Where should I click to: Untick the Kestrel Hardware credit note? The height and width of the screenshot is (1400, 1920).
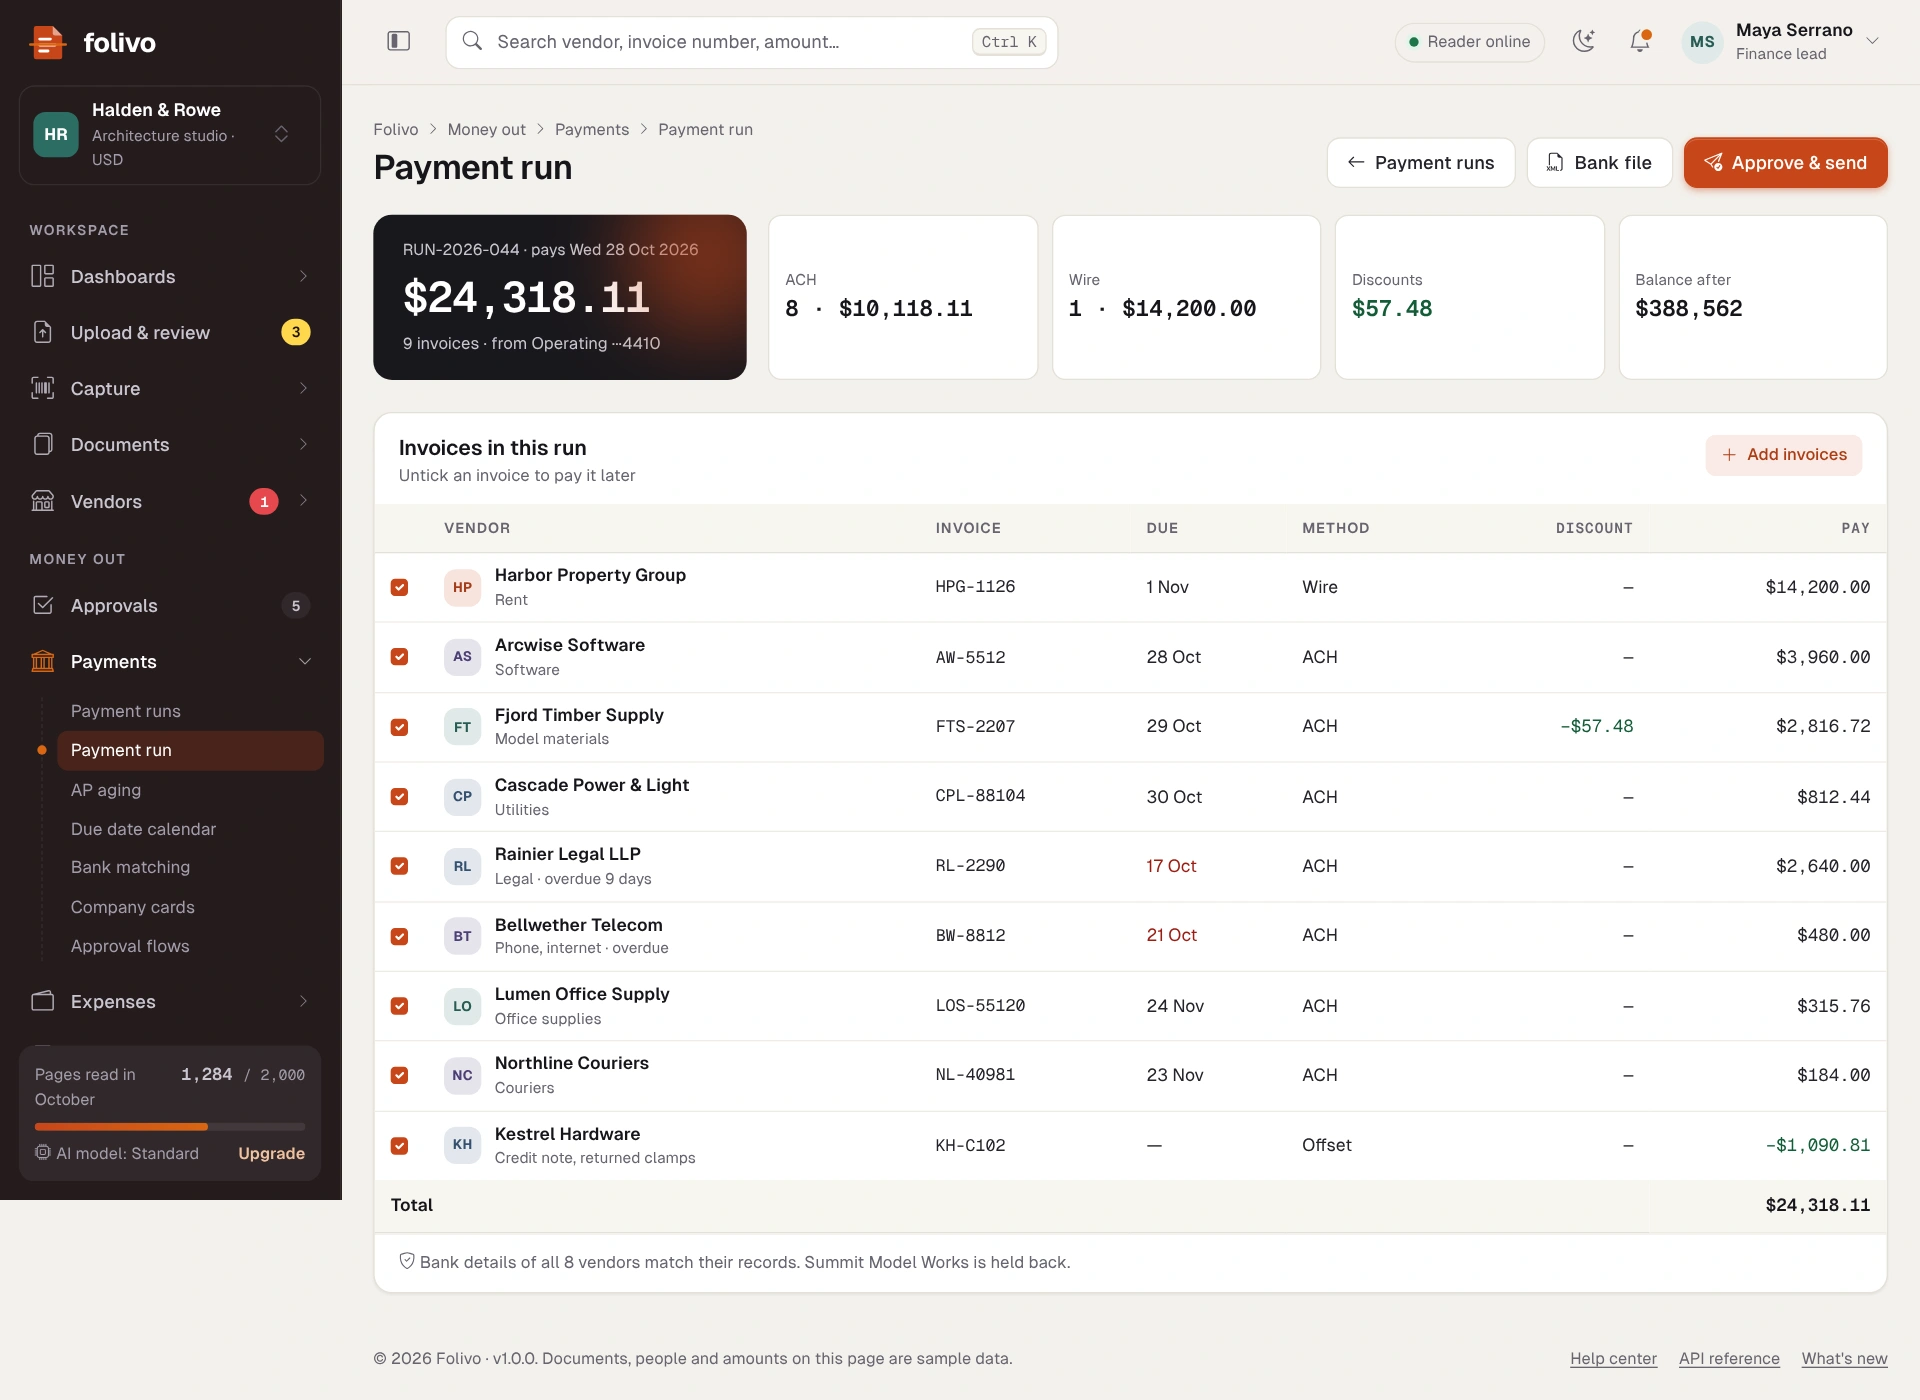[399, 1146]
